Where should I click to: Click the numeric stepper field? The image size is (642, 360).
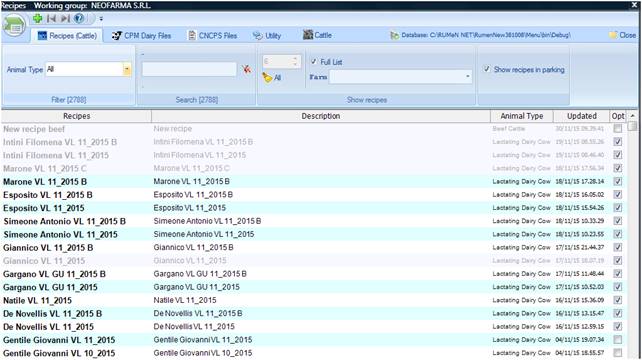pos(282,61)
